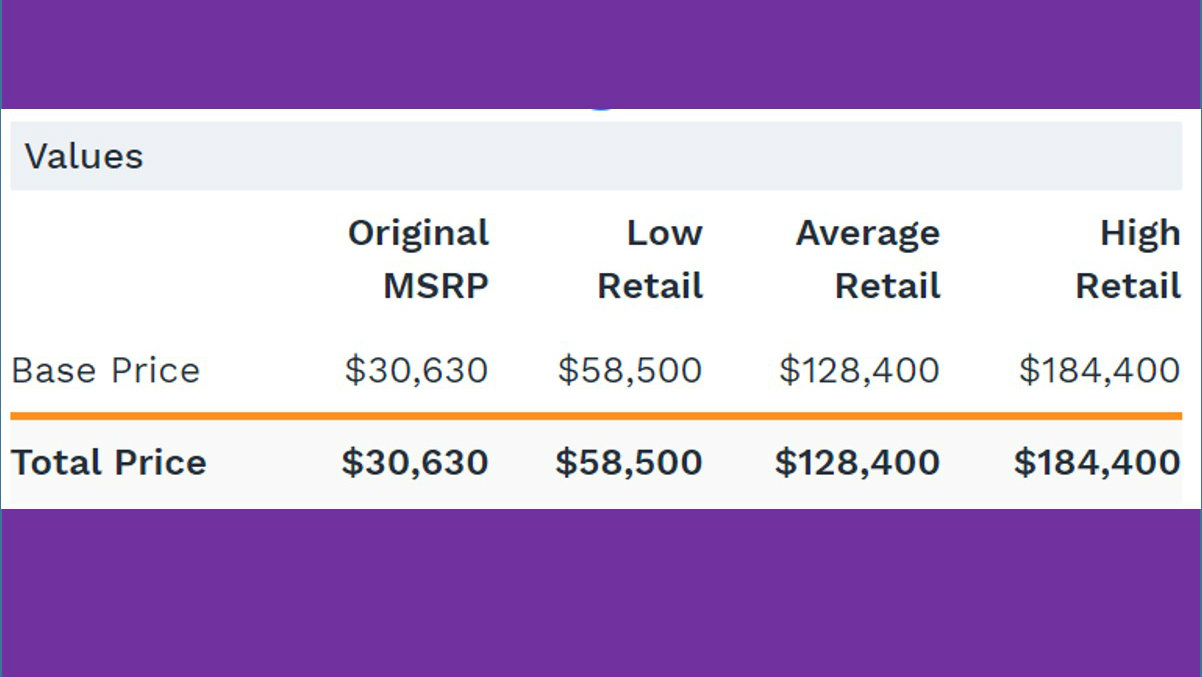Click bold Total Price Original MSRP $30,630
The width and height of the screenshot is (1202, 677).
415,463
